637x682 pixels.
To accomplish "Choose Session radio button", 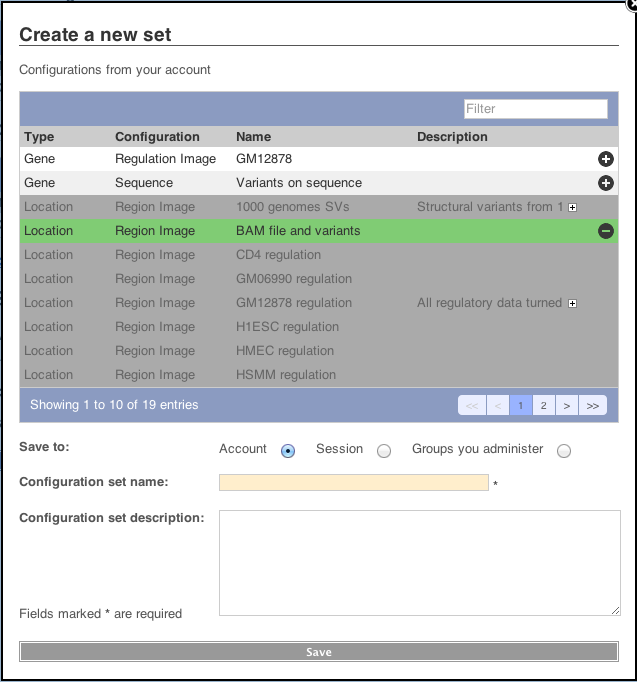I will tap(384, 451).
